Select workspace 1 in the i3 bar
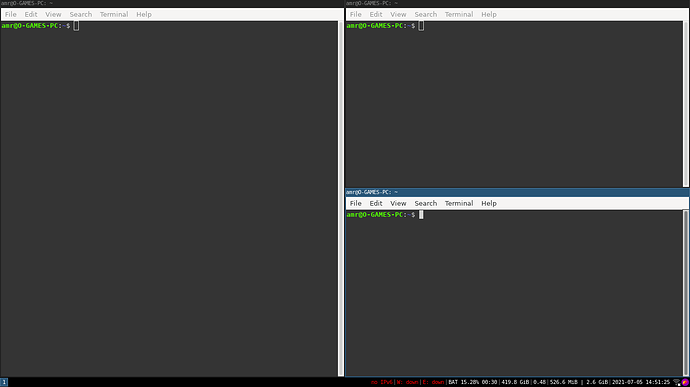The width and height of the screenshot is (690, 387). tap(4, 382)
